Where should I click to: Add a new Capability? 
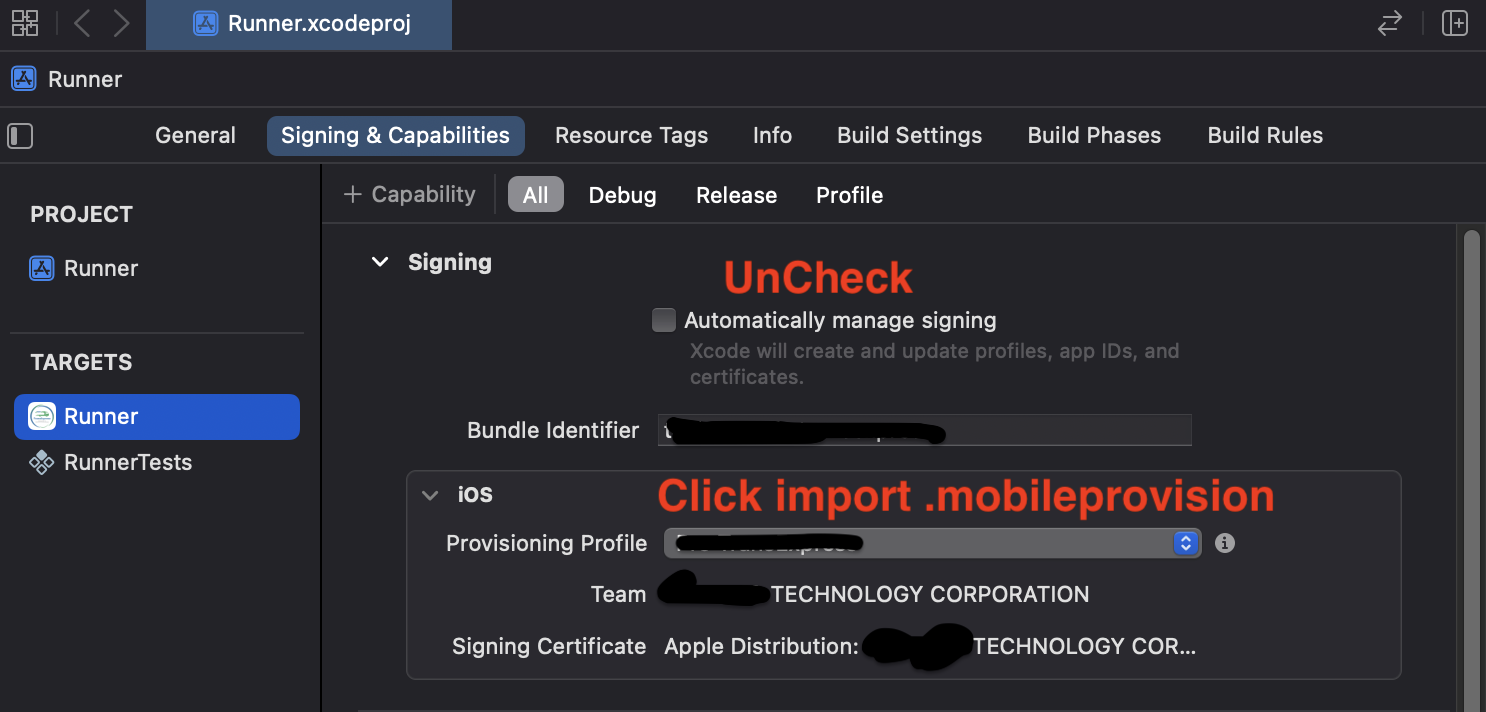pos(409,194)
